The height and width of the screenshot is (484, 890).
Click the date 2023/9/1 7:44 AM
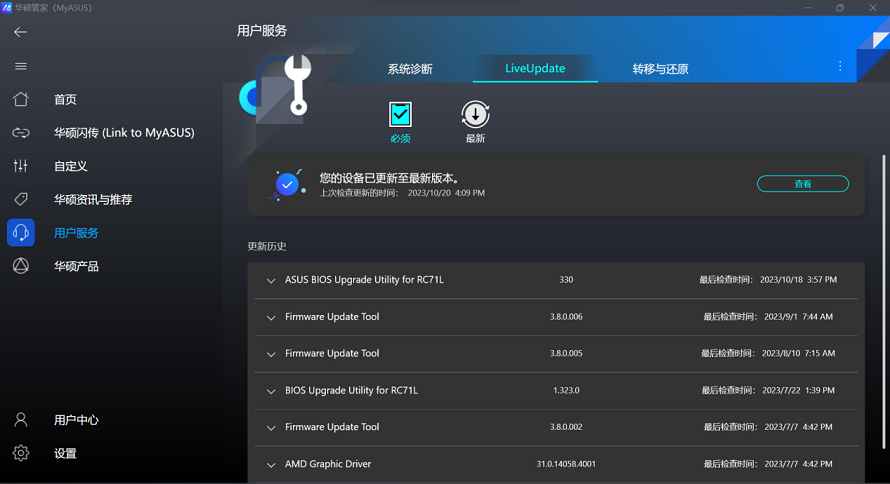tap(798, 317)
